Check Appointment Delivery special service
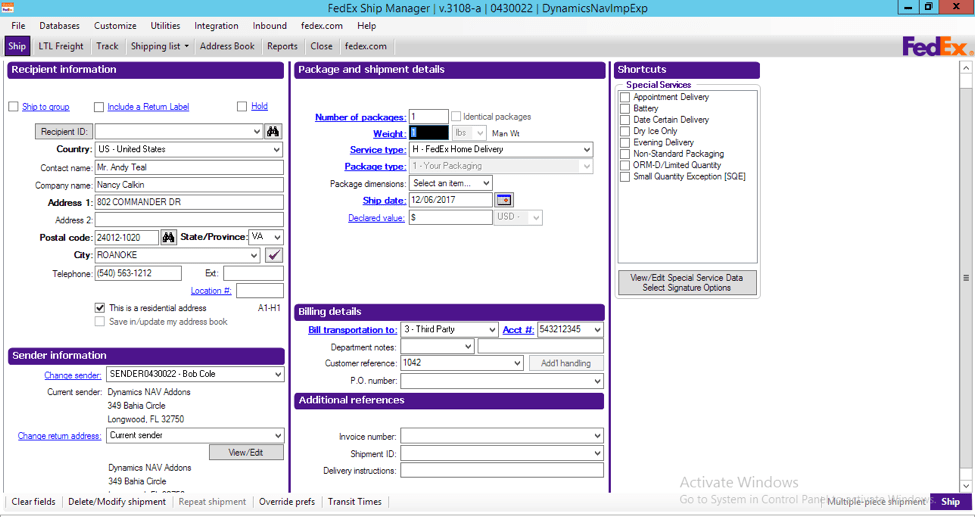975x517 pixels. 626,97
